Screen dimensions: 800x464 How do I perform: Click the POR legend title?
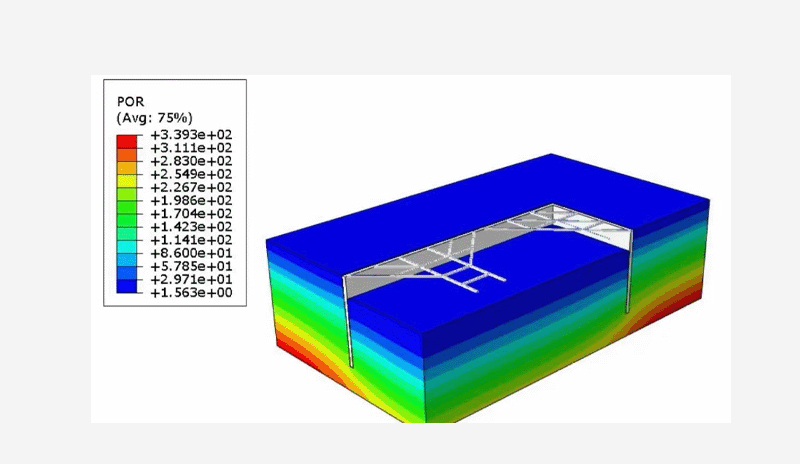[x=131, y=101]
